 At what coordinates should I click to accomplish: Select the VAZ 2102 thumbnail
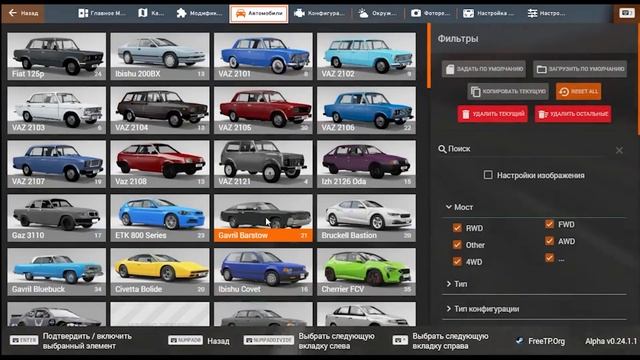366,56
